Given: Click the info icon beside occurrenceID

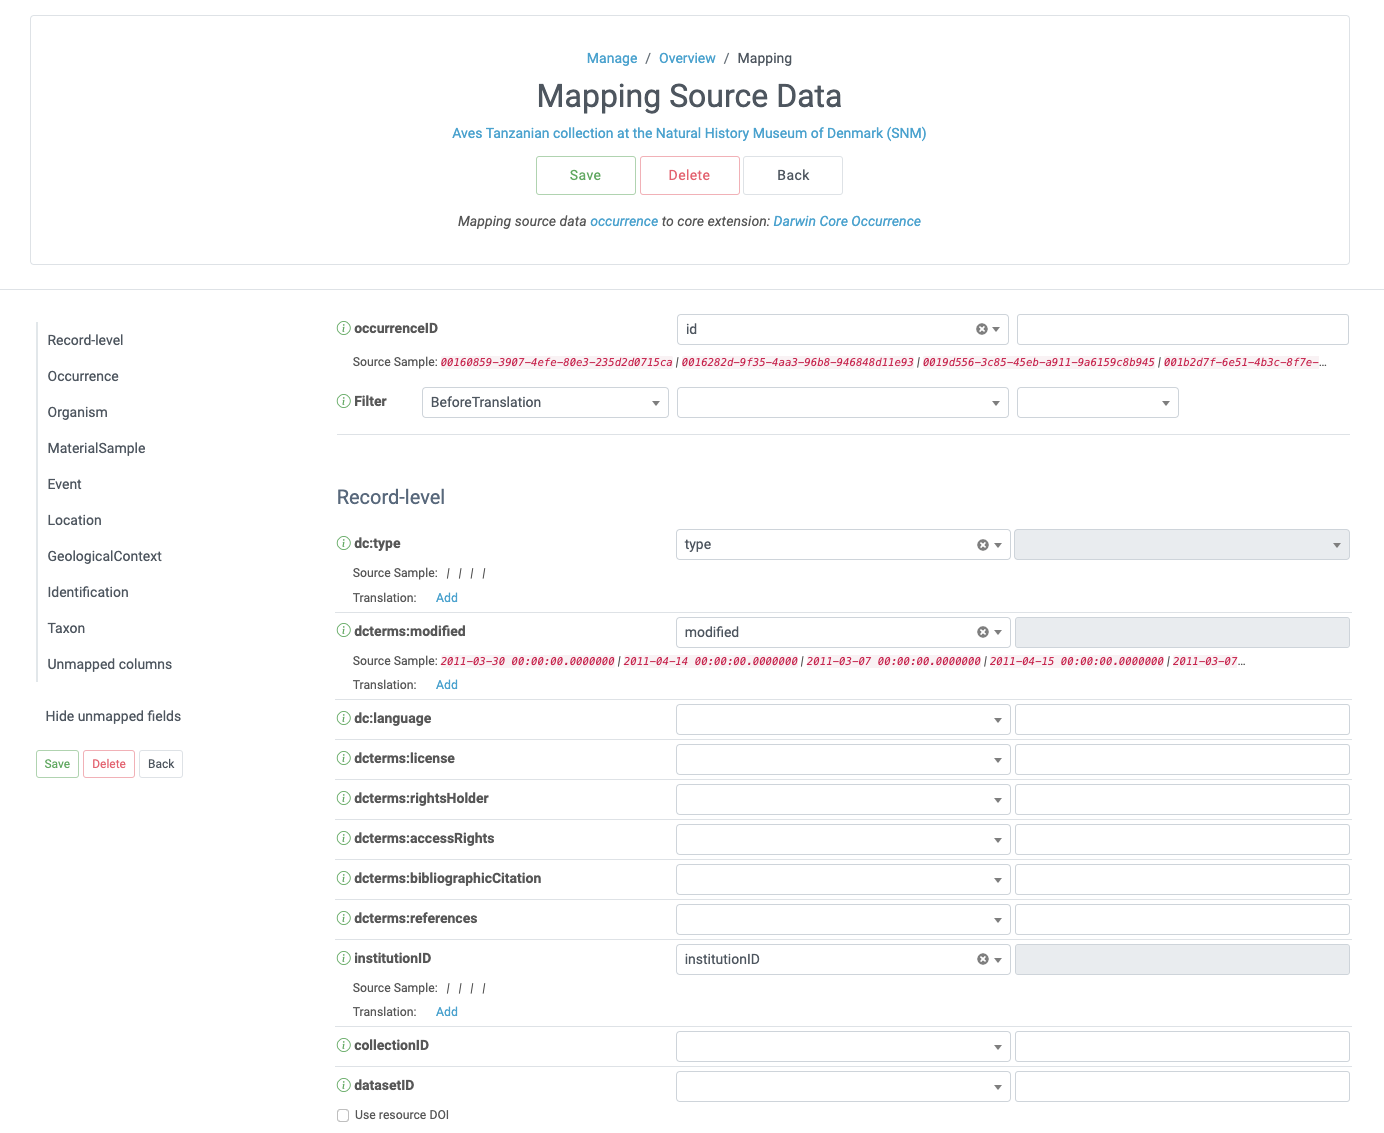Looking at the screenshot, I should (x=342, y=328).
